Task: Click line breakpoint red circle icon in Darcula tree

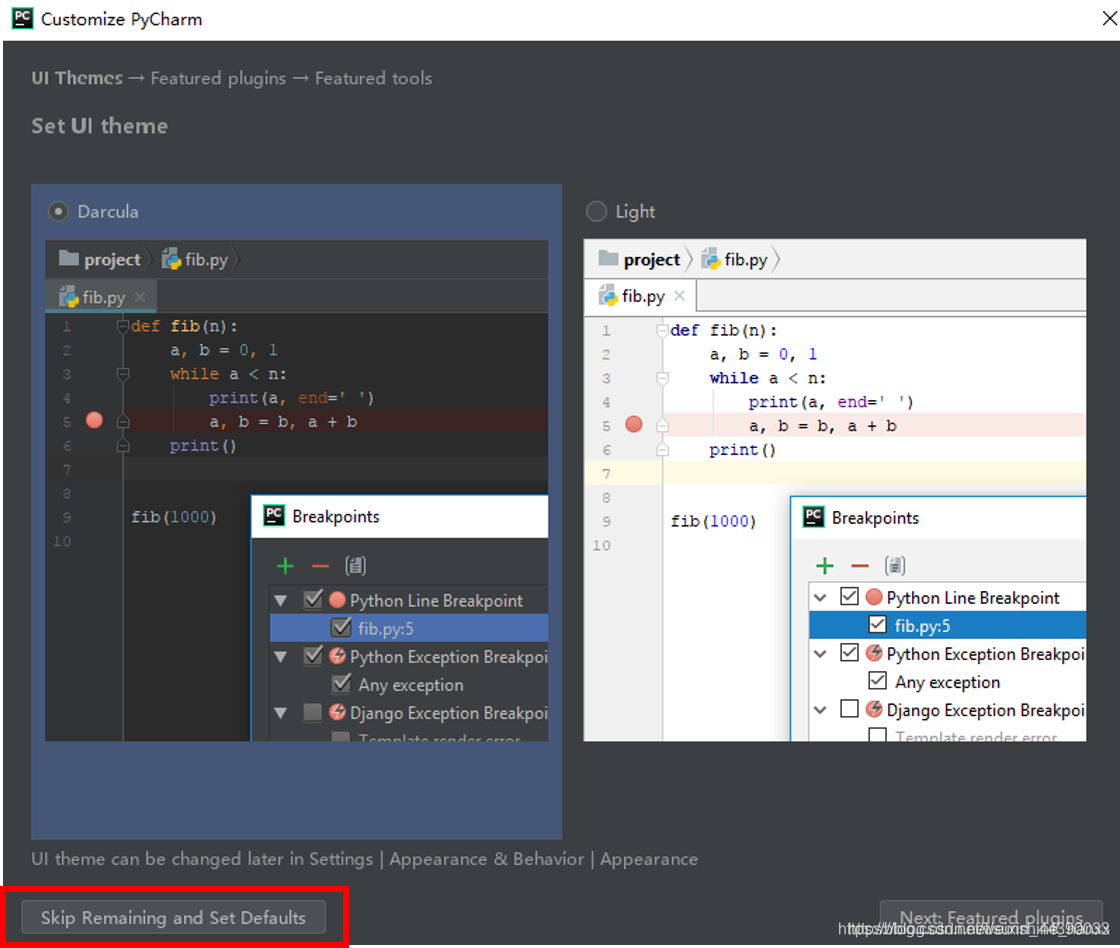Action: (x=338, y=599)
